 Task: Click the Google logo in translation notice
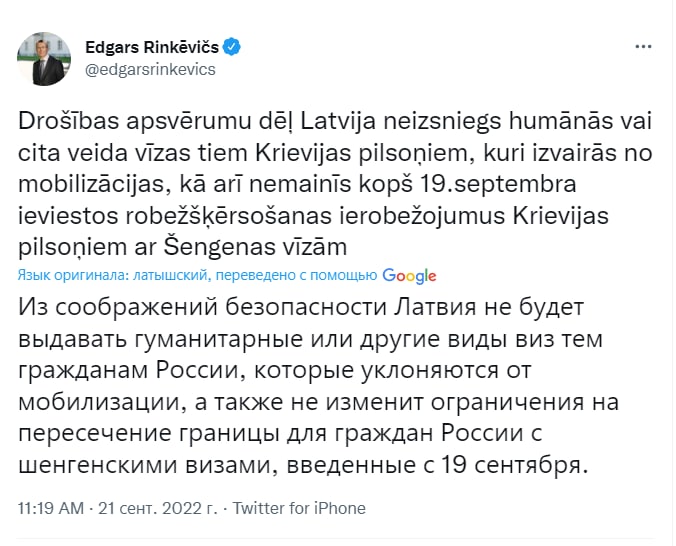tap(409, 275)
